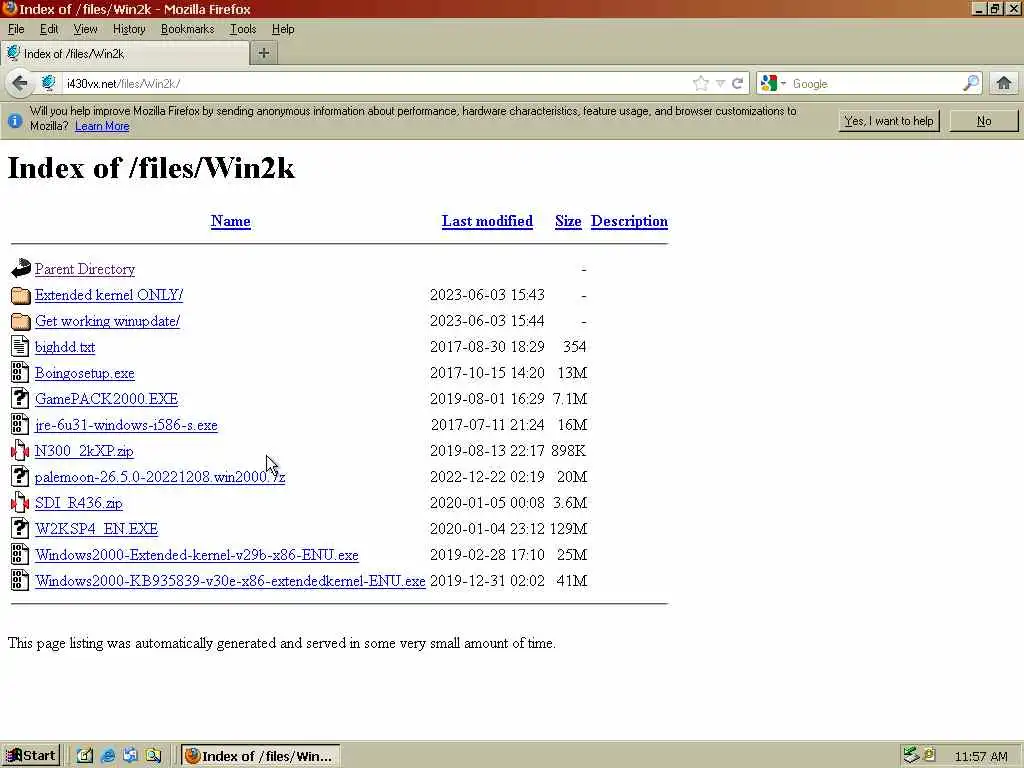Download Windows2000-Extended-kernel-v29b-x86-ENU.exe
1024x768 pixels.
tap(197, 555)
